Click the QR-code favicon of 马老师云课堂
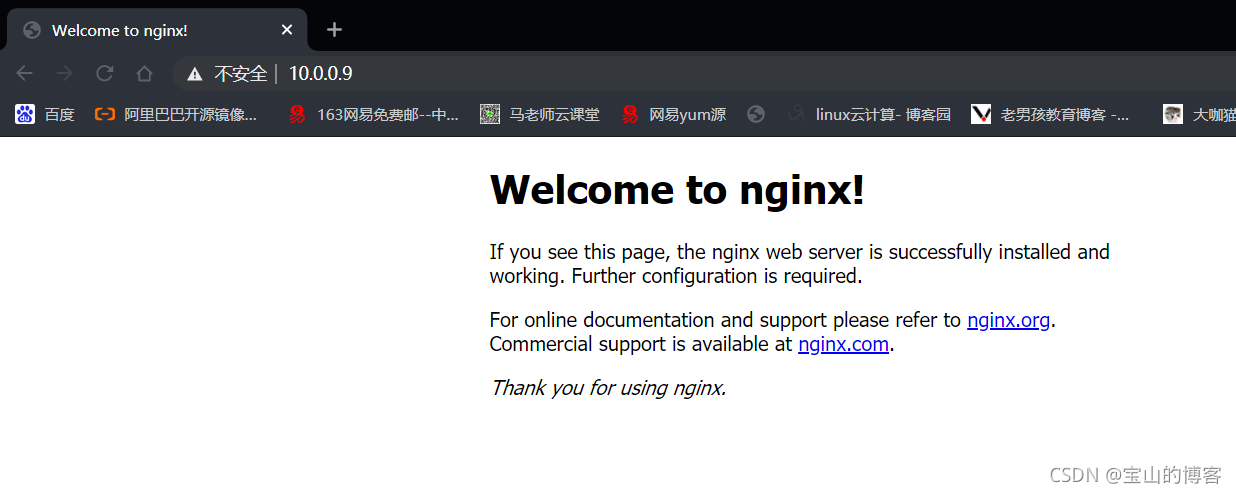This screenshot has height=493, width=1236. [x=489, y=114]
